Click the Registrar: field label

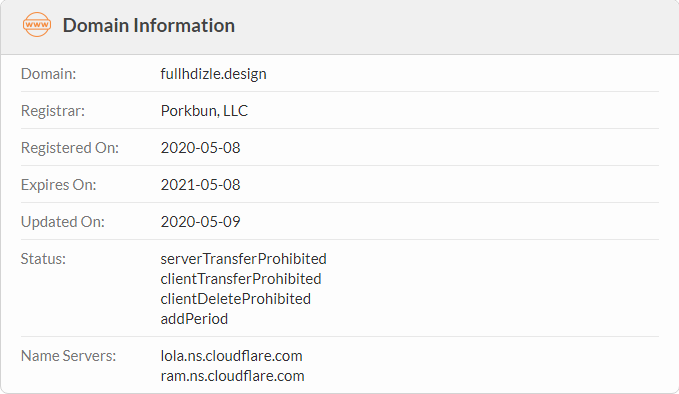[53, 111]
